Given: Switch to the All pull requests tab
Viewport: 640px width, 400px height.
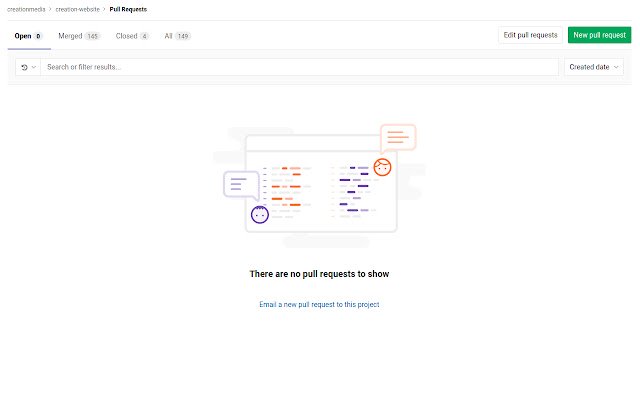Looking at the screenshot, I should [x=177, y=36].
